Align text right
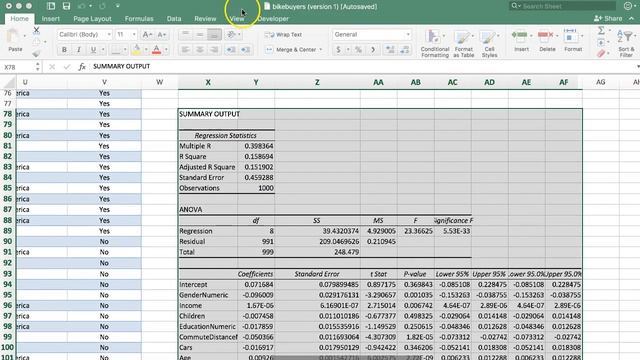Screen dimensions: 640x360 point(214,50)
